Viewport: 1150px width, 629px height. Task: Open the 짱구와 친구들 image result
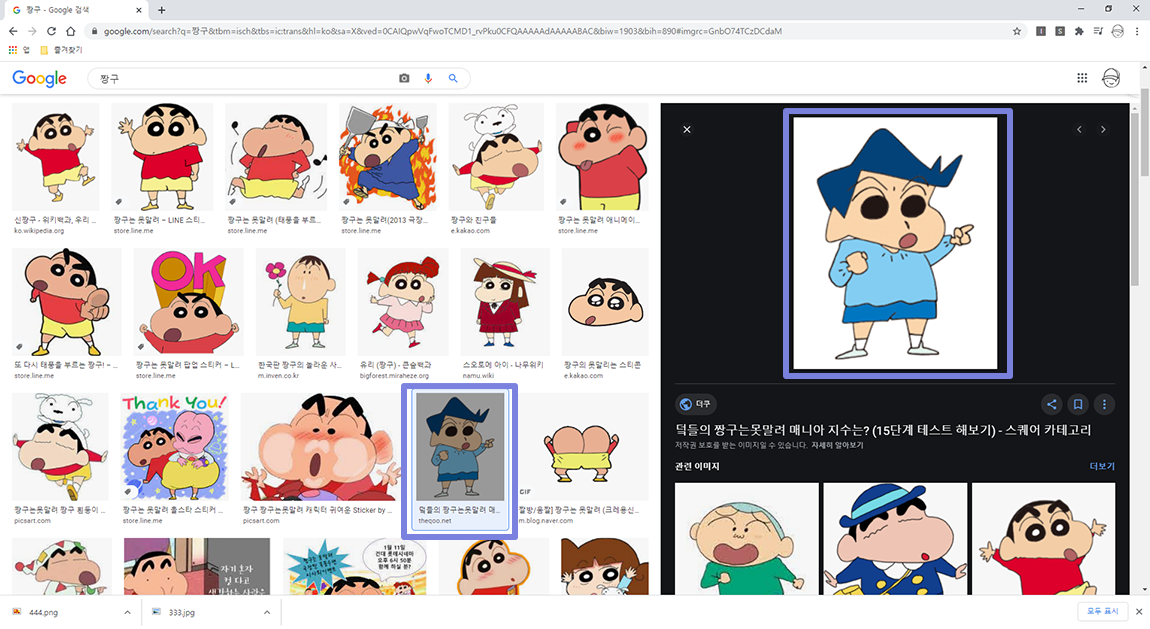pyautogui.click(x=497, y=157)
